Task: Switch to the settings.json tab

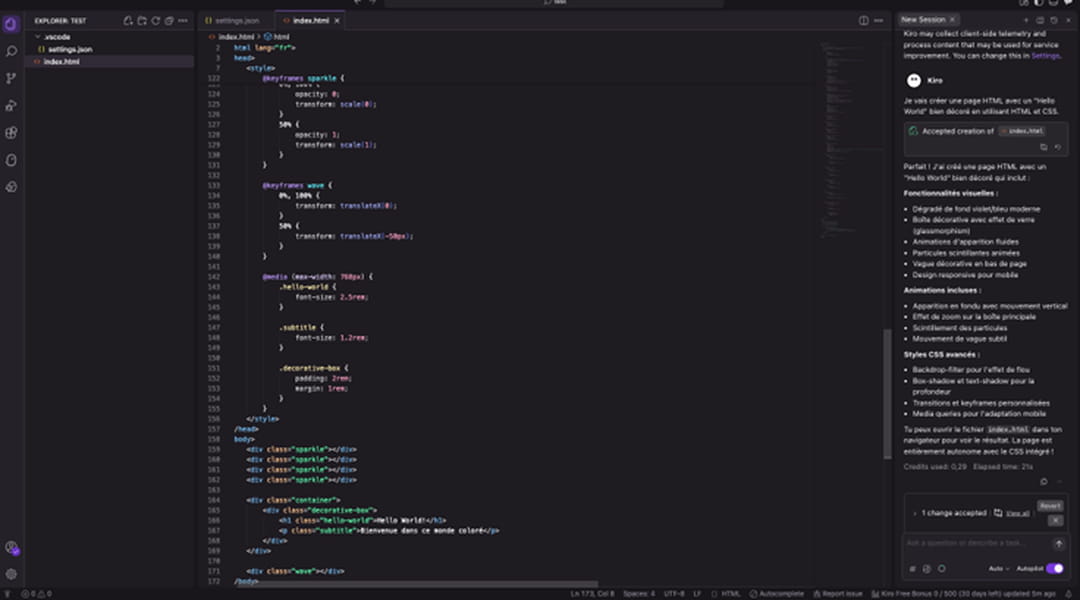Action: click(233, 20)
